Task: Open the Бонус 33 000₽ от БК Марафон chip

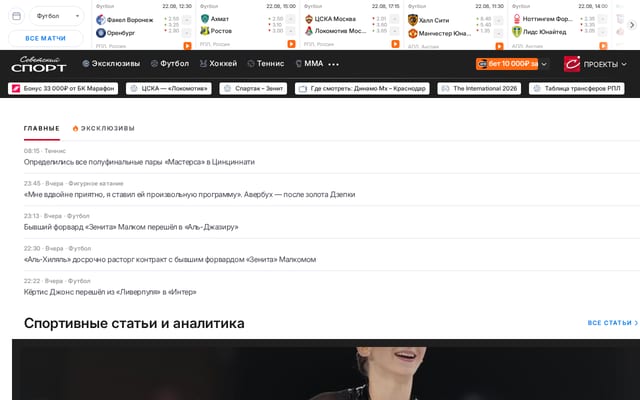Action: click(63, 89)
